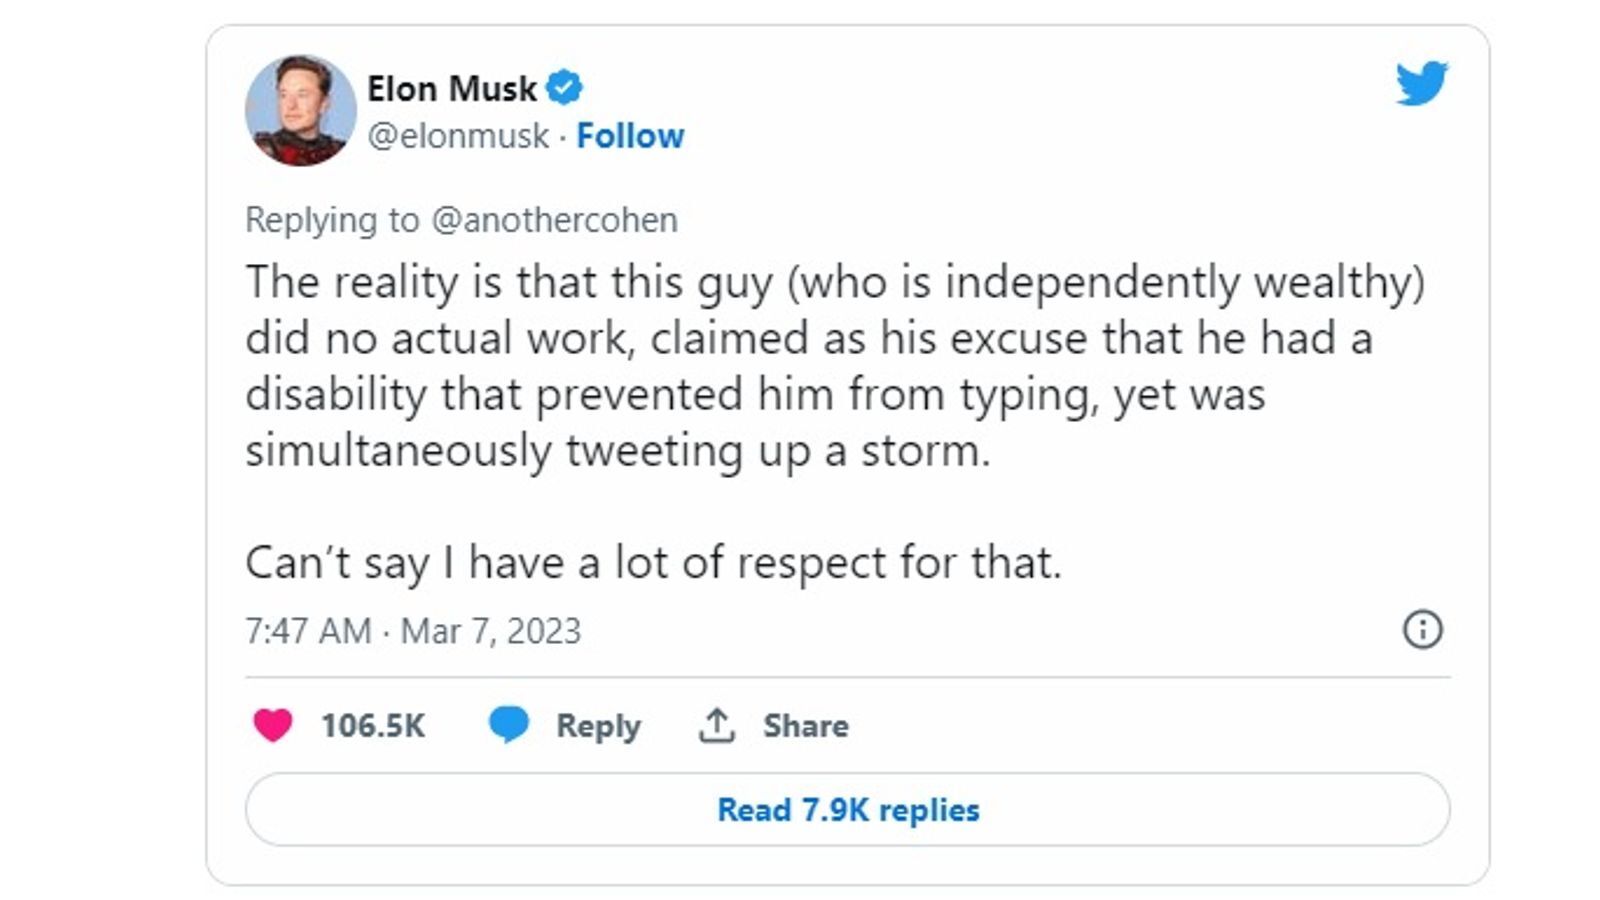Viewport: 1600px width, 900px height.
Task: Click the pink heart like icon
Action: pos(272,725)
